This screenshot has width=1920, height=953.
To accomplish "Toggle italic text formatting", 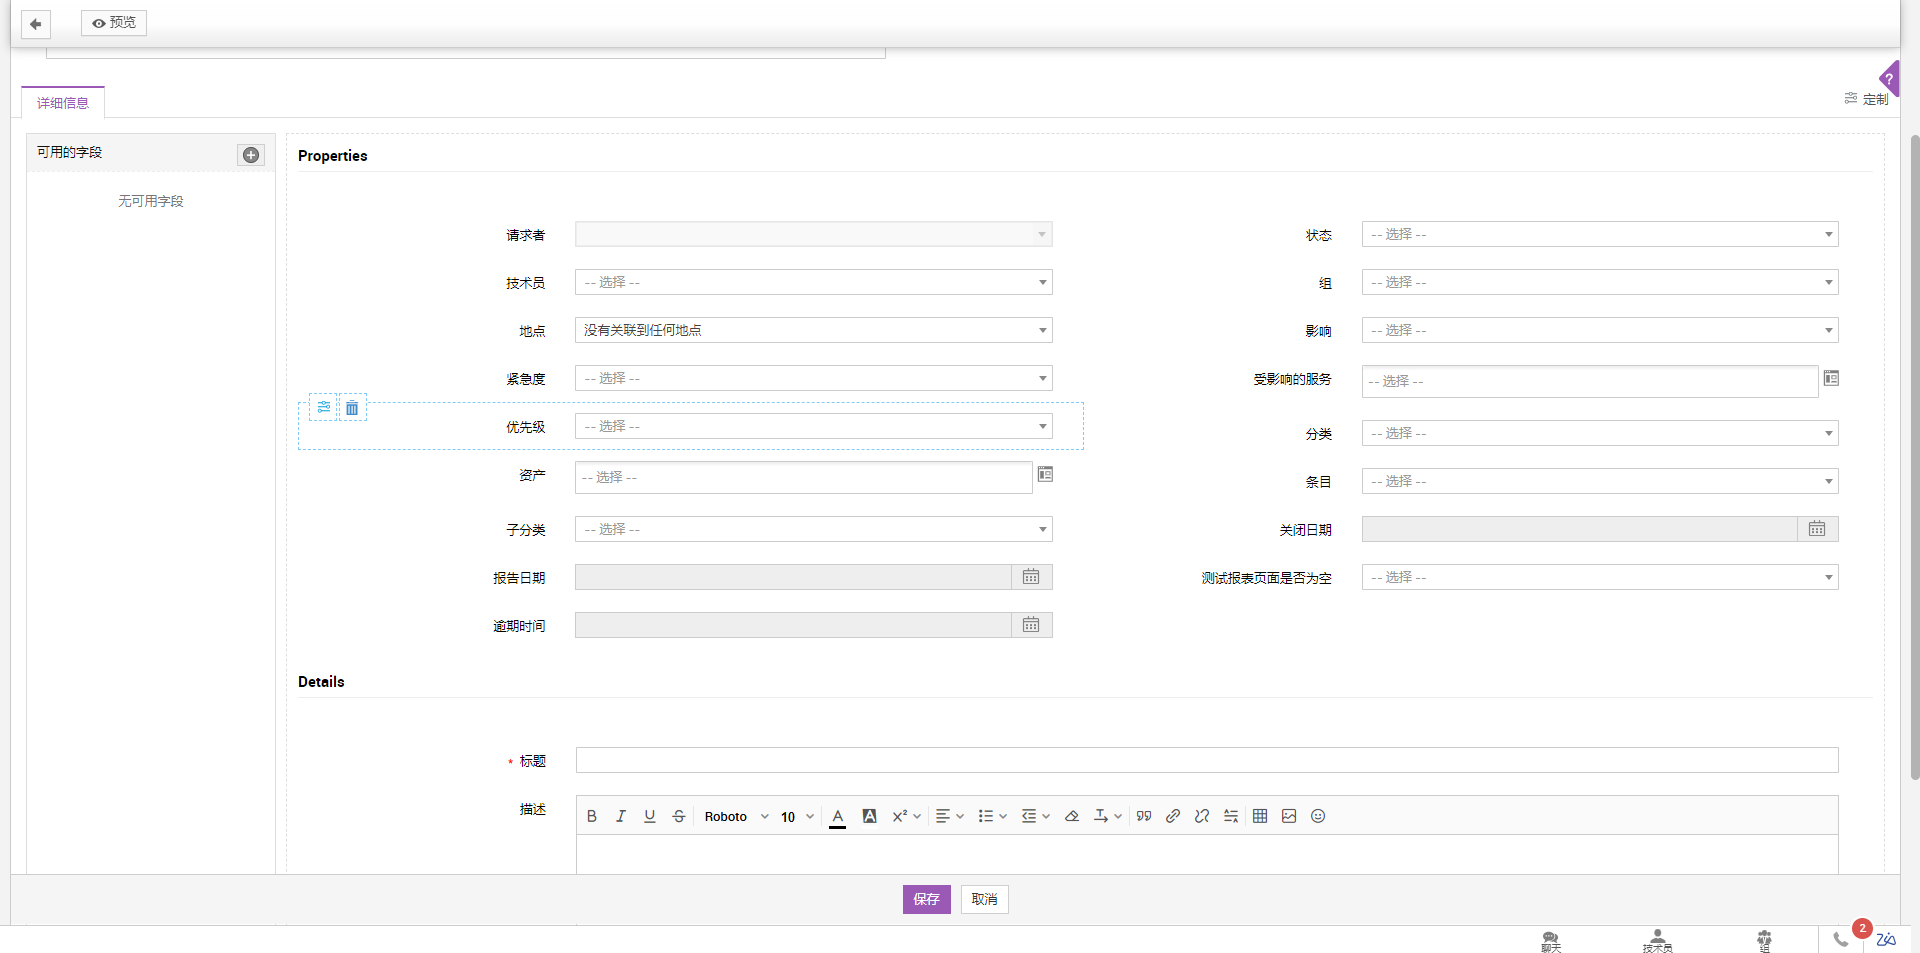I will tap(621, 816).
